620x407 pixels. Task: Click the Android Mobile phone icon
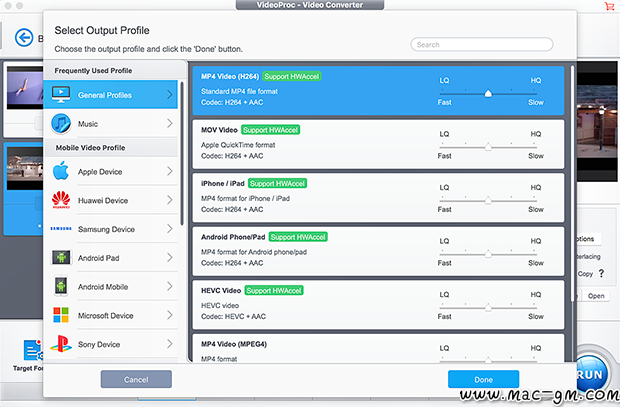[61, 286]
